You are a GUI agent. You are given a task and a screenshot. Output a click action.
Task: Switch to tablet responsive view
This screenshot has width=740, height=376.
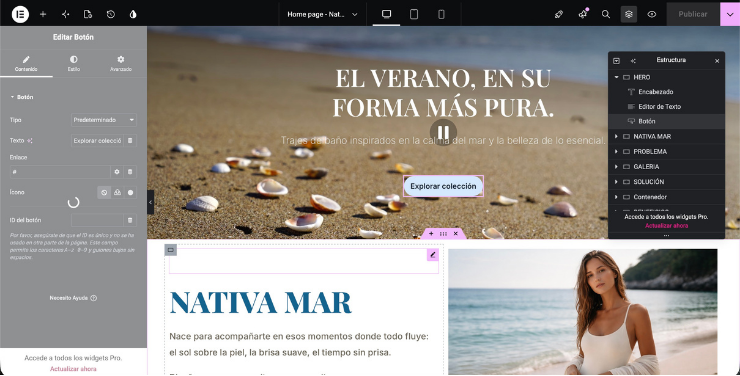click(414, 14)
